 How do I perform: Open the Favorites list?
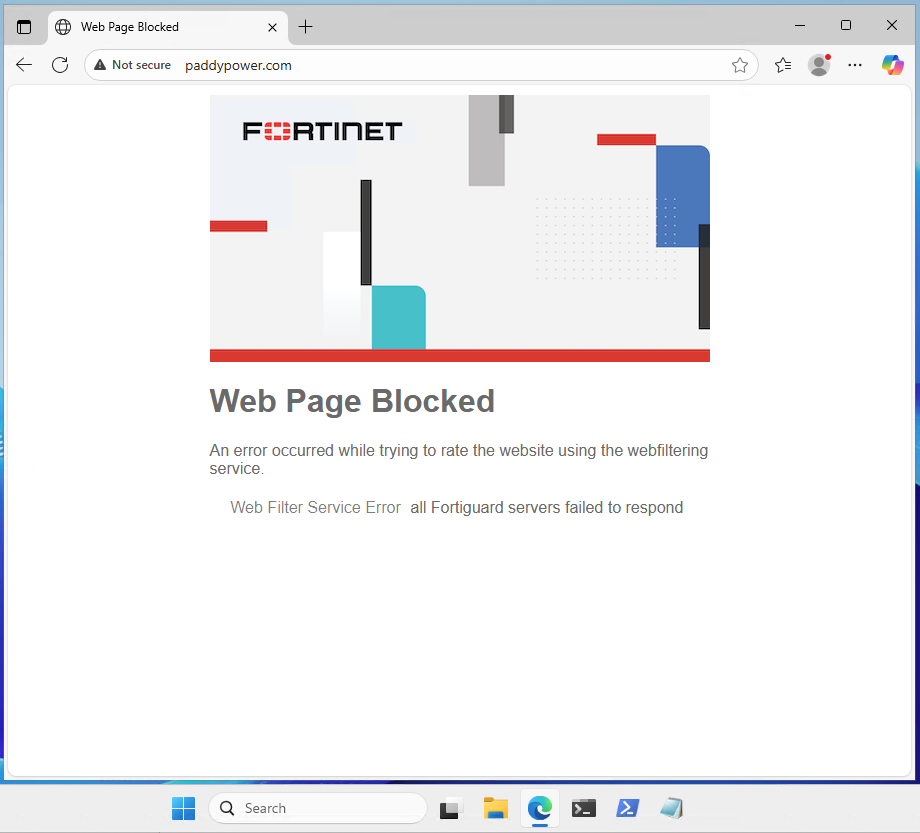783,65
